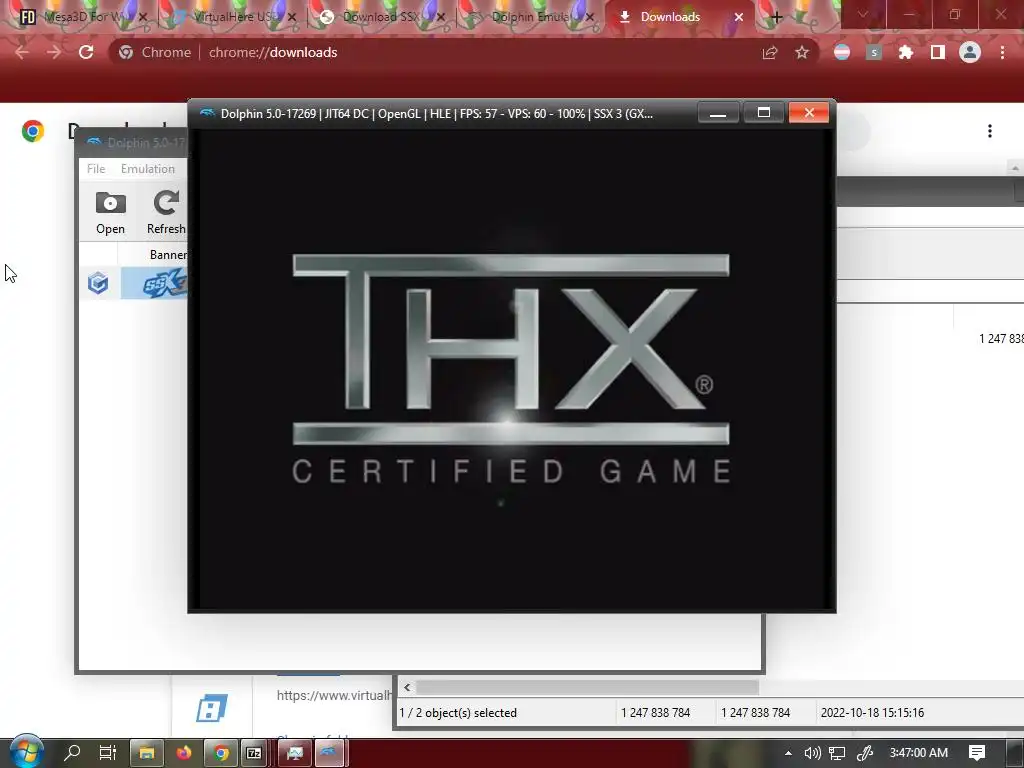Open the virtualhere download link
The image size is (1024, 768).
pos(333,696)
